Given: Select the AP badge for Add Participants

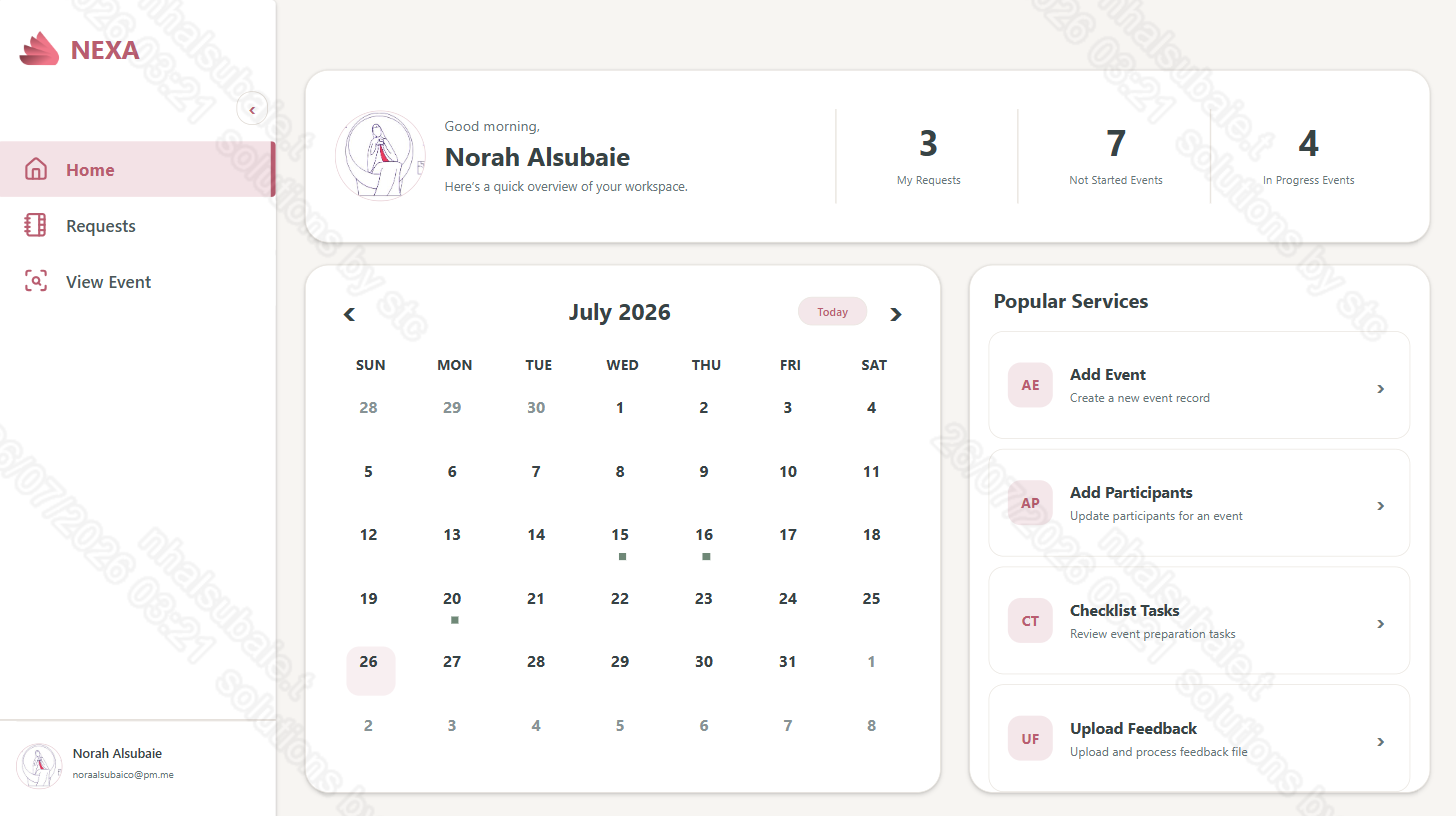Looking at the screenshot, I should point(1030,503).
